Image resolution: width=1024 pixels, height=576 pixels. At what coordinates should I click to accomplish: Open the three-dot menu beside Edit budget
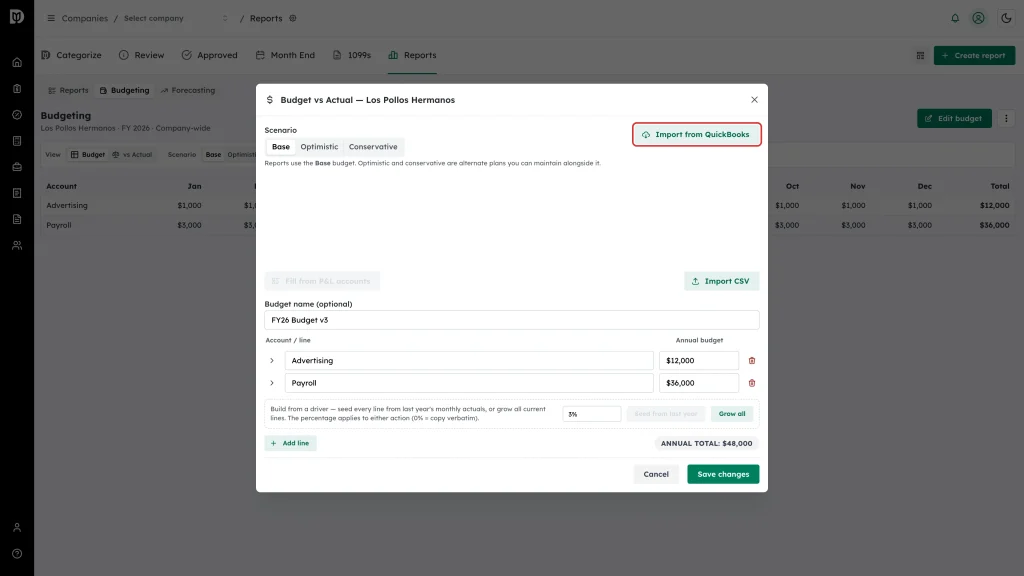[x=1006, y=118]
